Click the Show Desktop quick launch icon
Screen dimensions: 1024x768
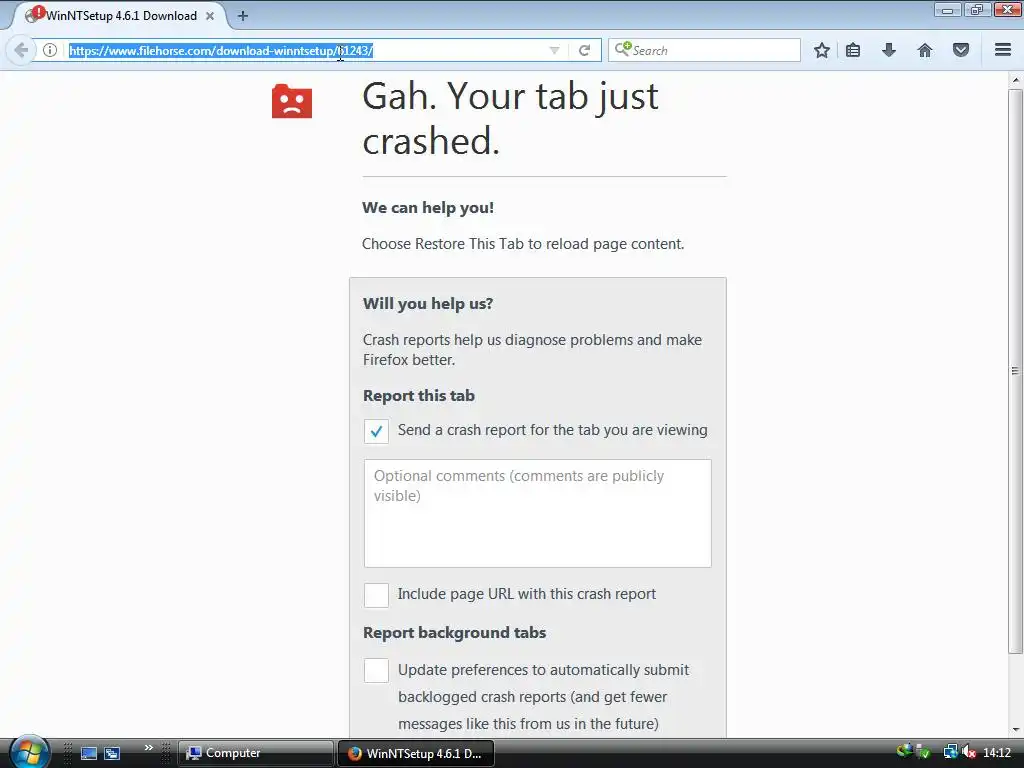pos(89,753)
